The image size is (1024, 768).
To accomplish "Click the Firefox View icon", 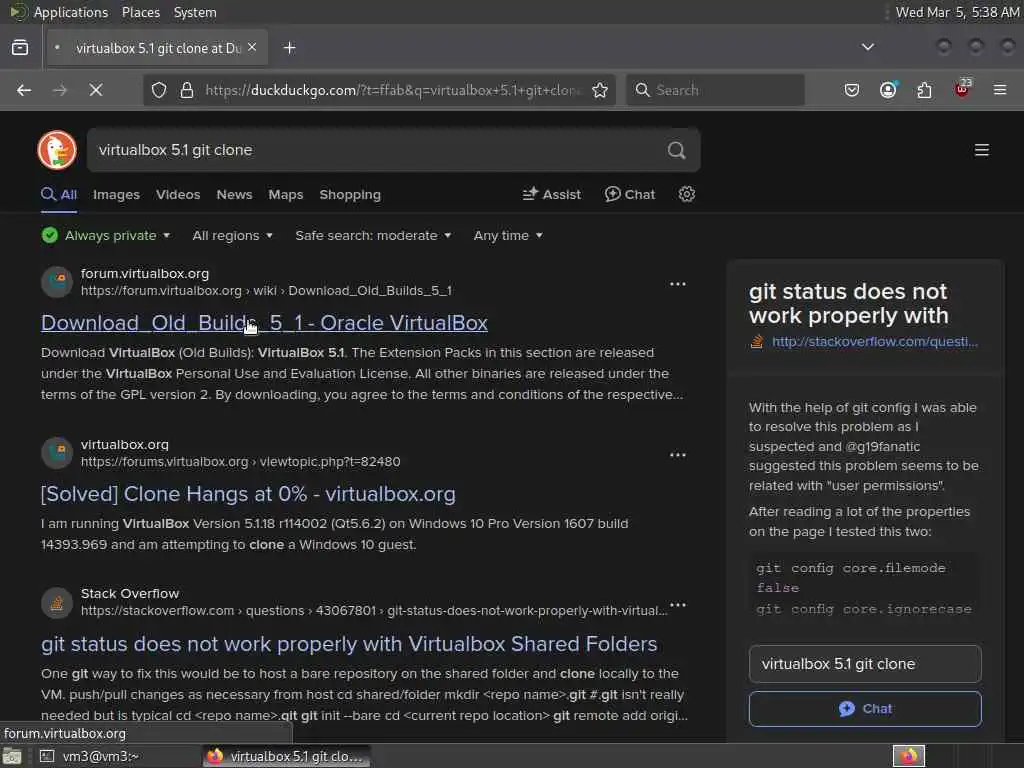I will [20, 48].
